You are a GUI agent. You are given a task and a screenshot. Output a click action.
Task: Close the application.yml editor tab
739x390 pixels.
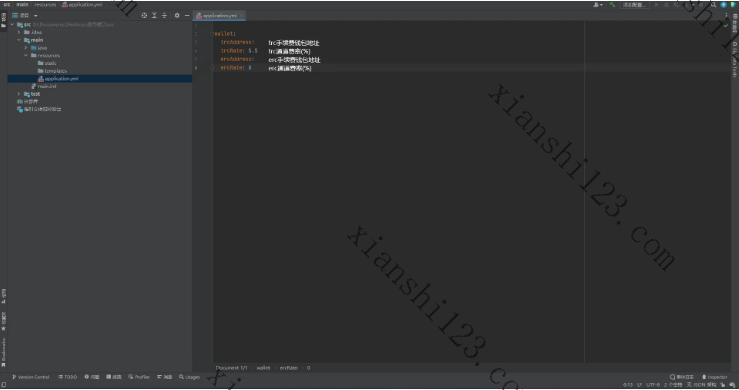(x=241, y=16)
